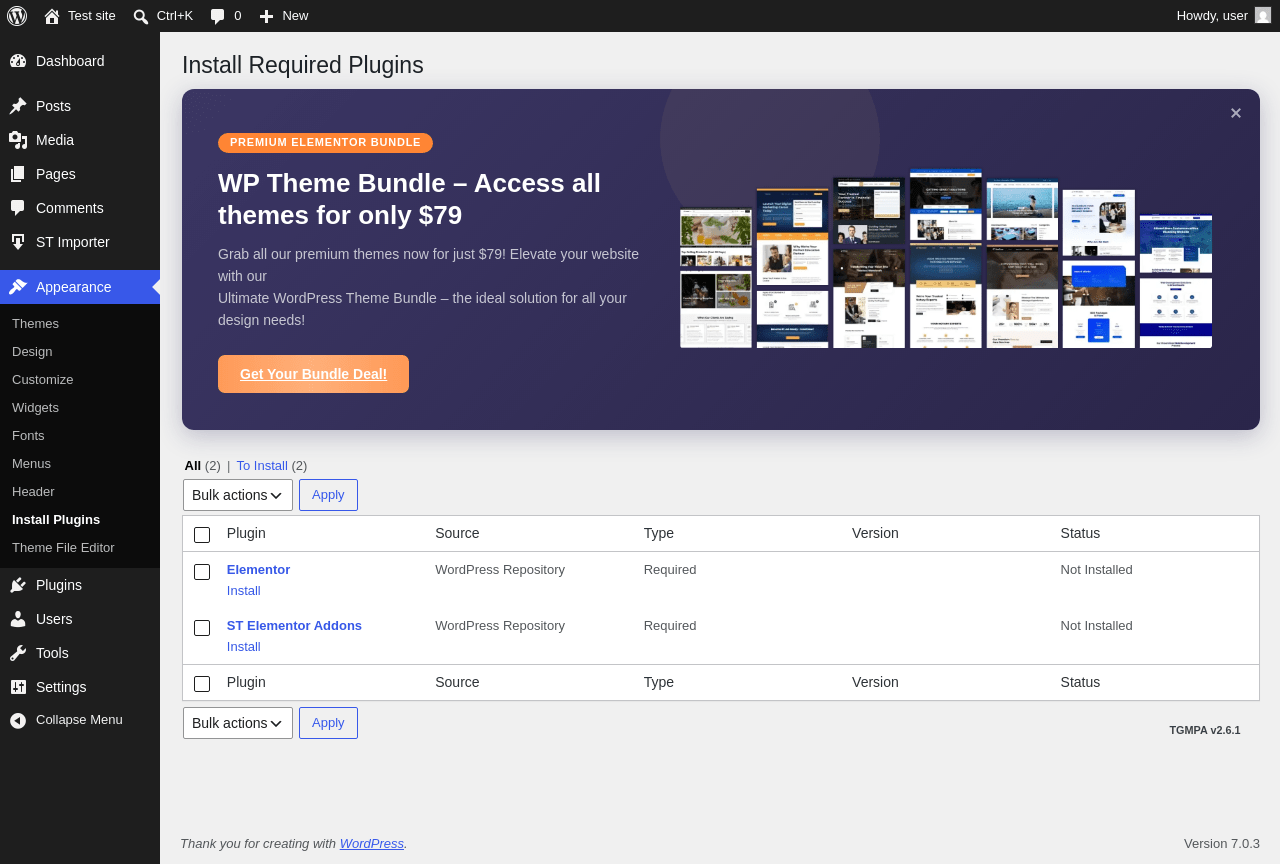Dismiss the WP Theme Bundle banner
Viewport: 1280px width, 864px height.
pos(1236,113)
